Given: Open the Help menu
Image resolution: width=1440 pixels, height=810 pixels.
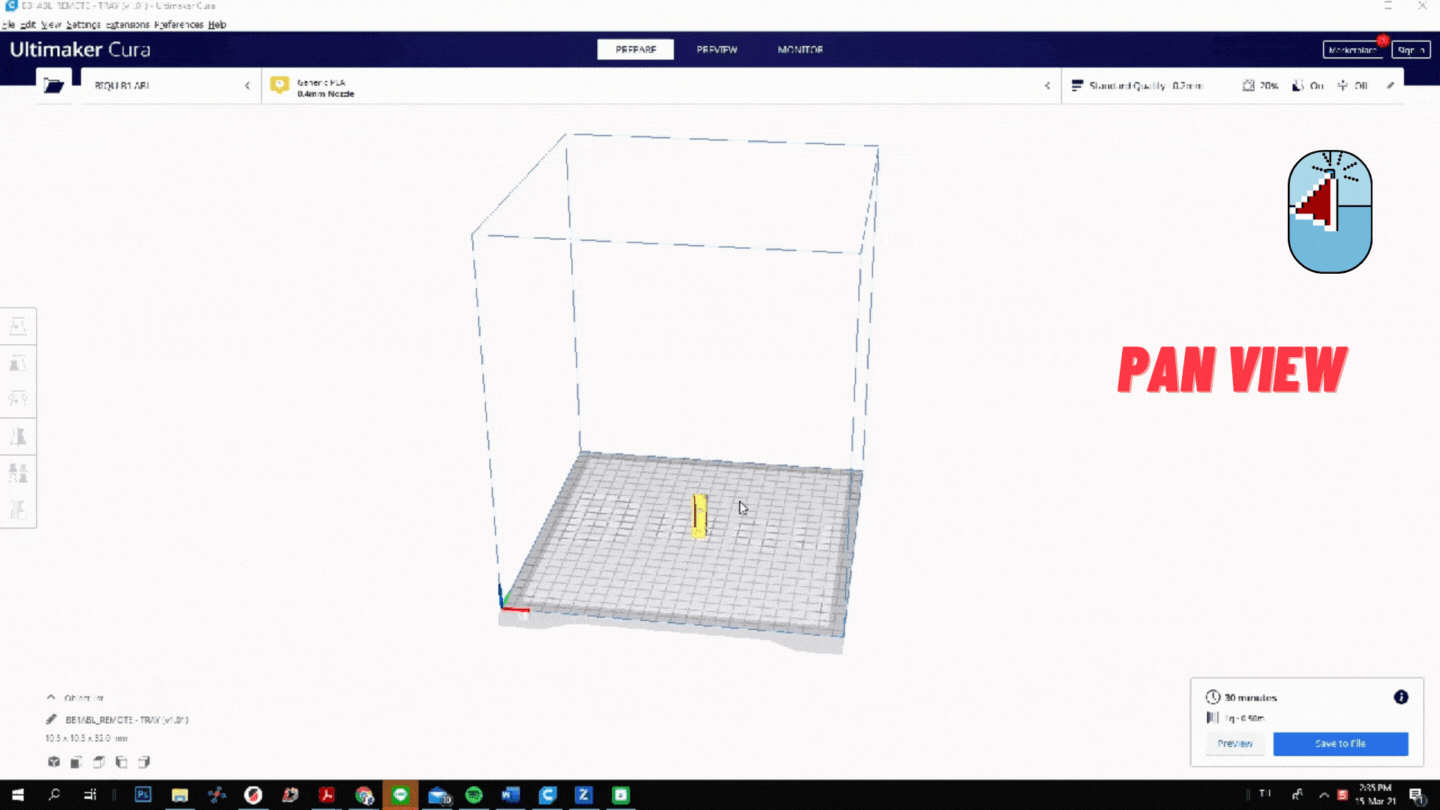Looking at the screenshot, I should pyautogui.click(x=217, y=24).
